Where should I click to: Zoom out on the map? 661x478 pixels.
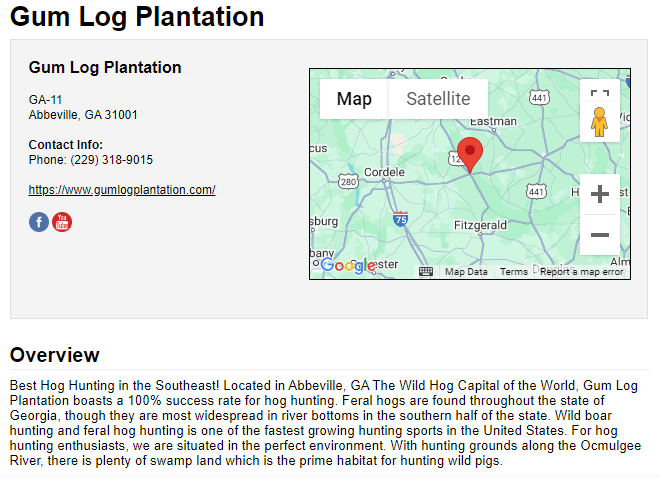click(600, 235)
